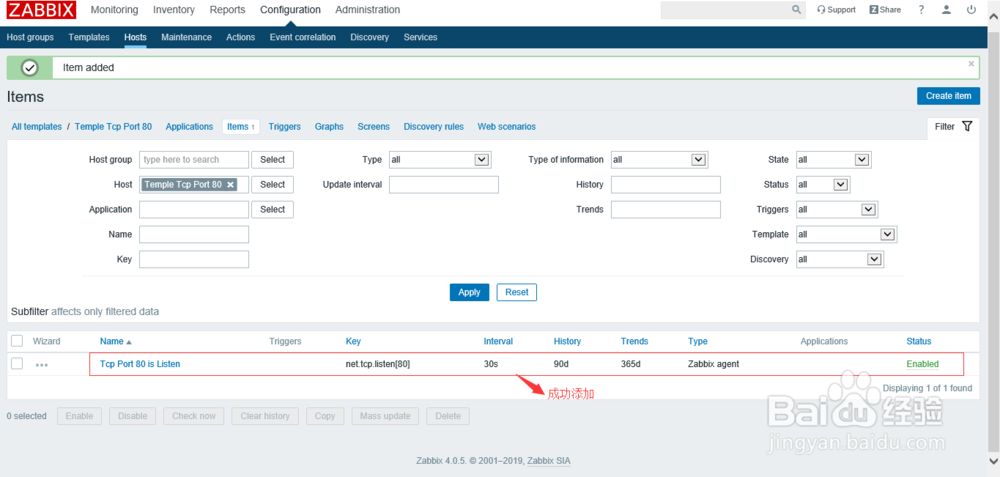Select the Hosts submenu
The width and height of the screenshot is (1000, 477).
[135, 37]
